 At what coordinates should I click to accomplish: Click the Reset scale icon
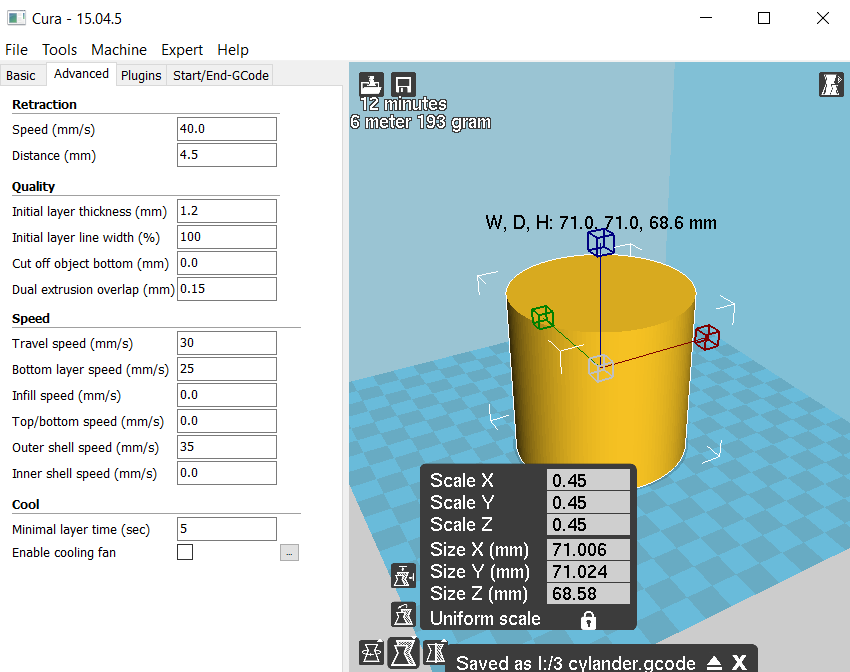point(403,615)
